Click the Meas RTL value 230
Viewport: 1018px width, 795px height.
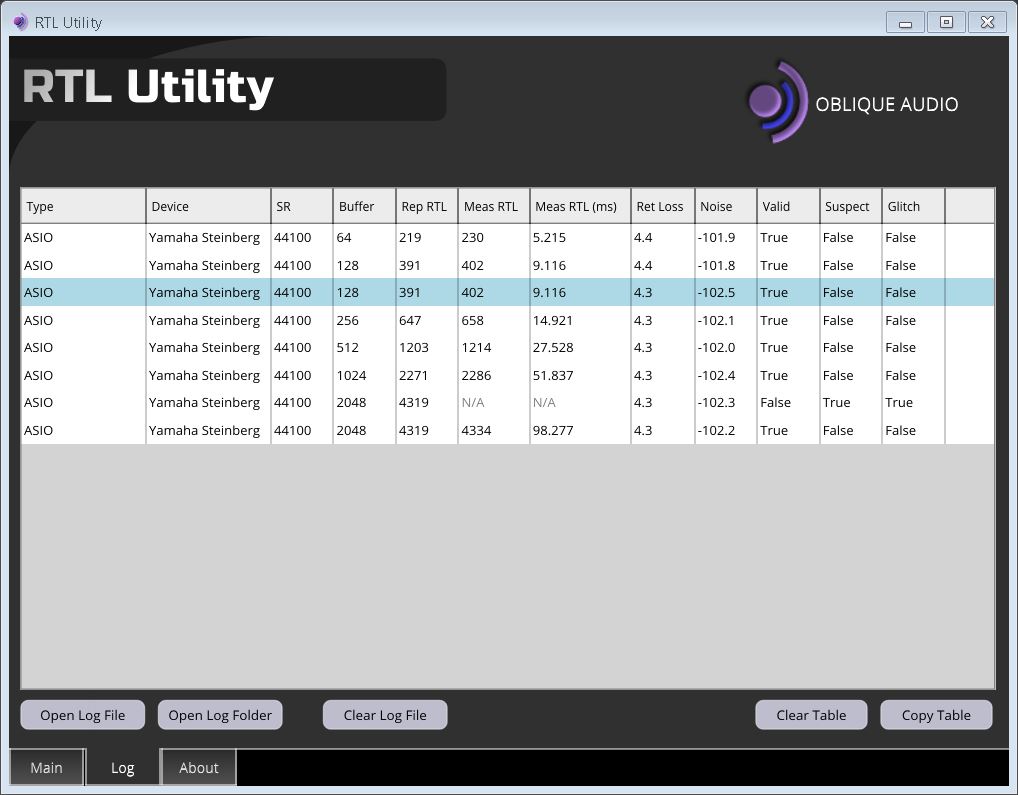pyautogui.click(x=473, y=238)
